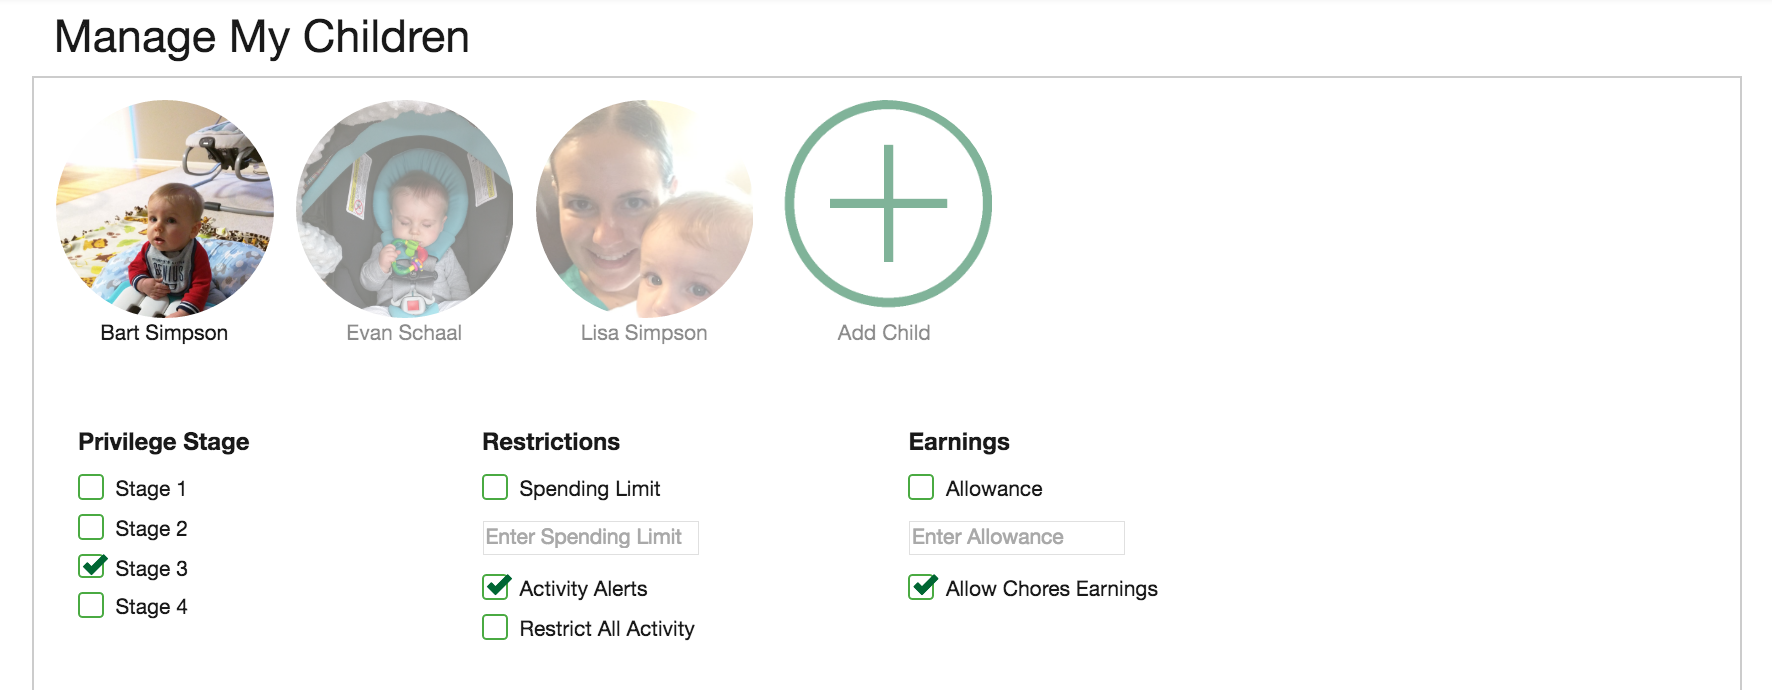Focus the Enter Spending Limit field

click(x=590, y=537)
